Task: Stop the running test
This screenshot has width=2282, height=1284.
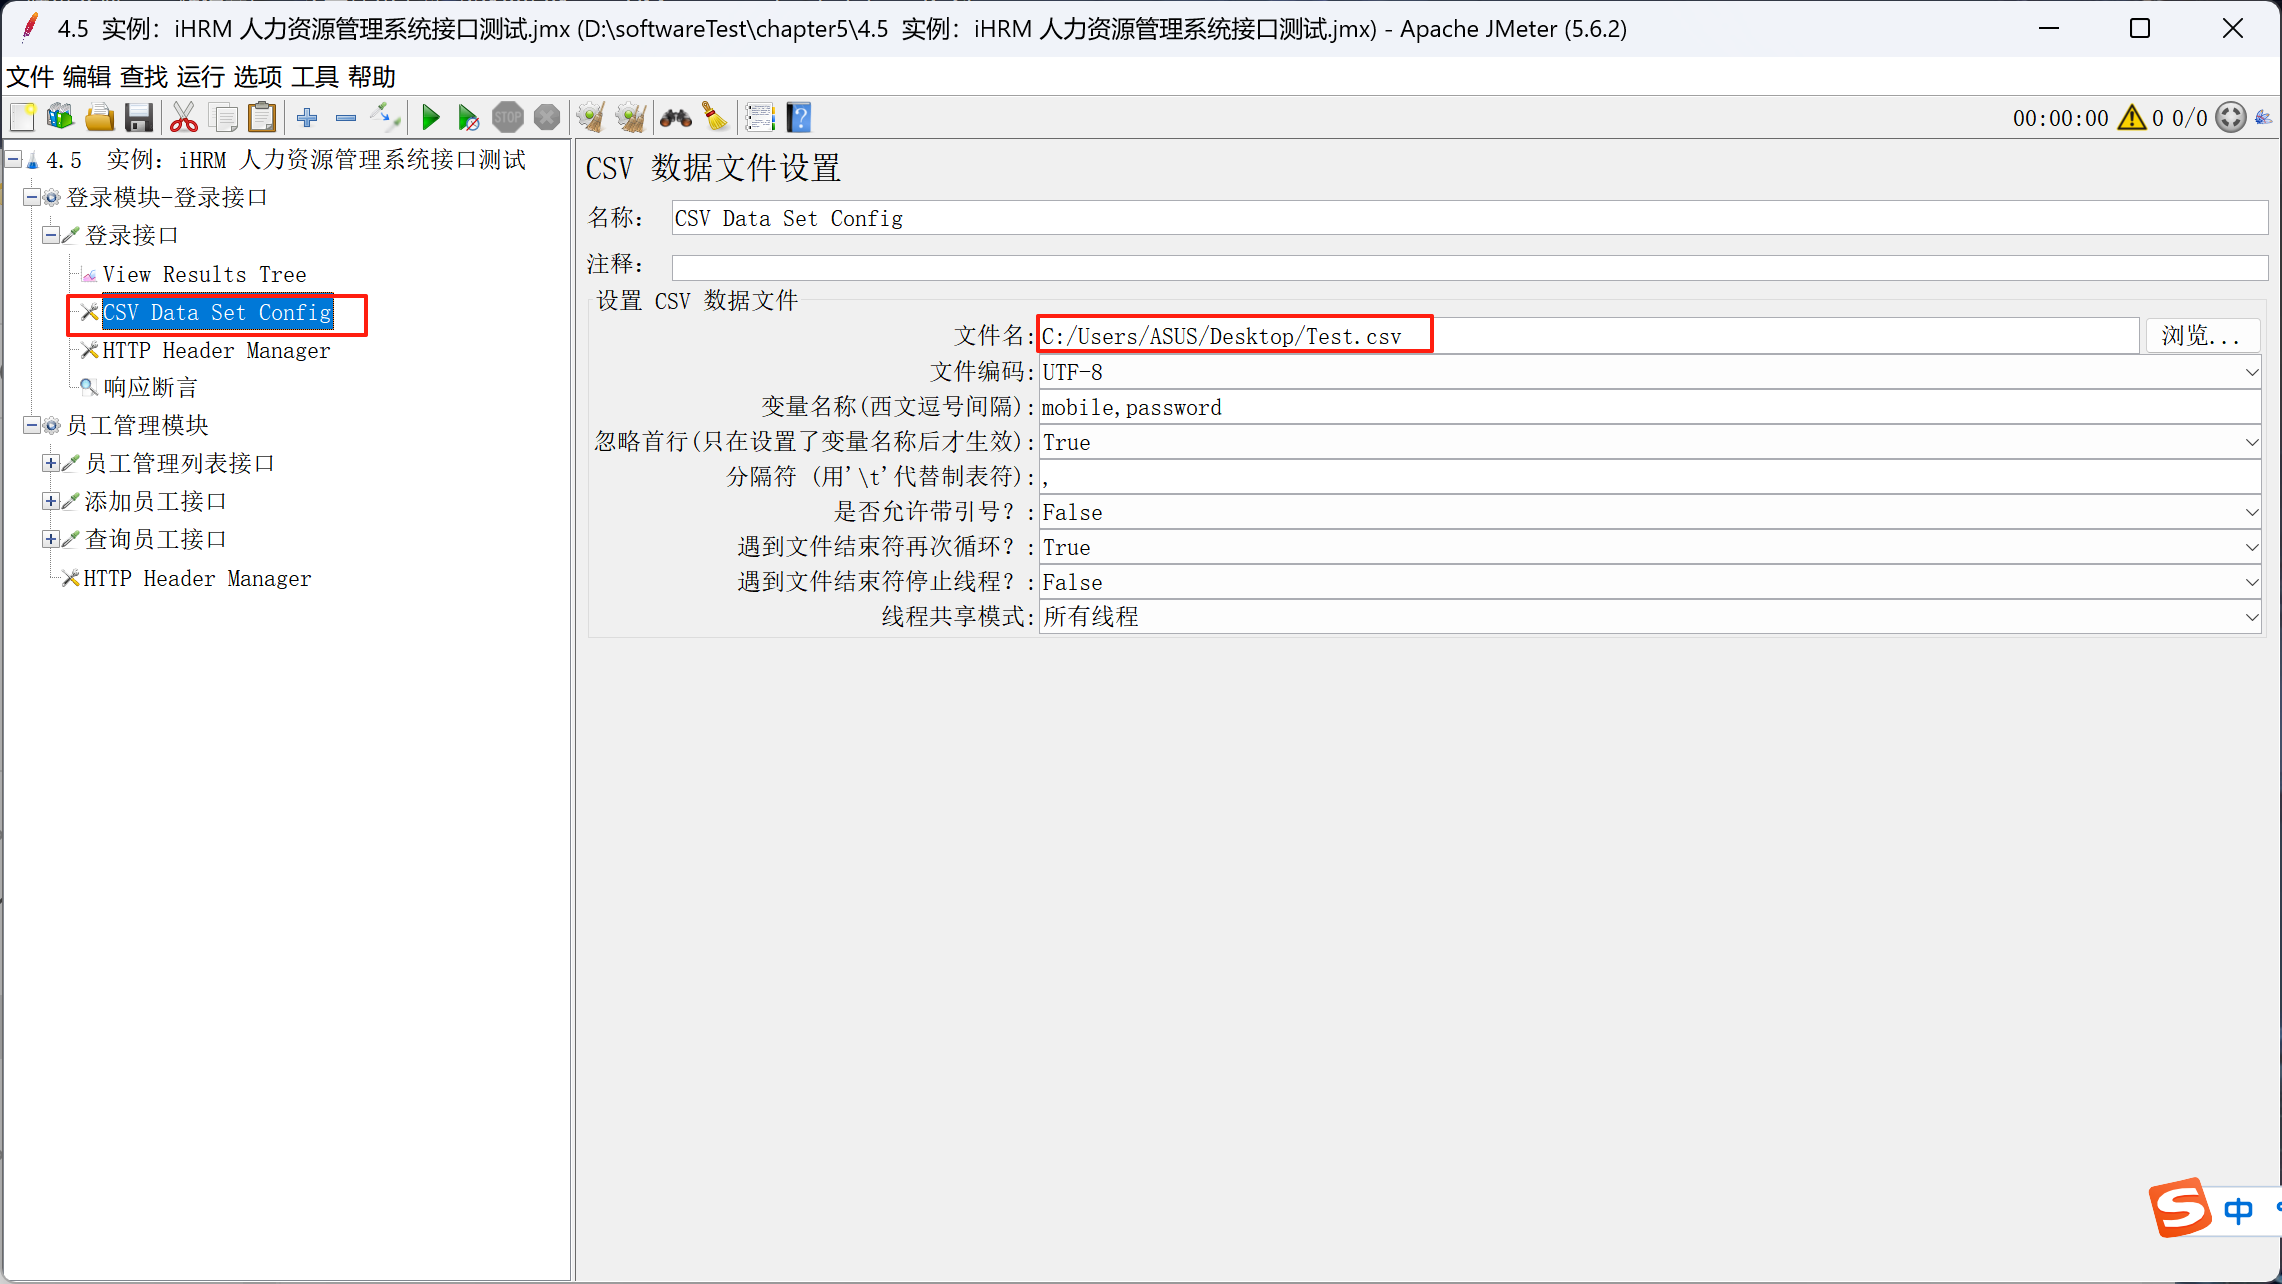Action: 508,117
